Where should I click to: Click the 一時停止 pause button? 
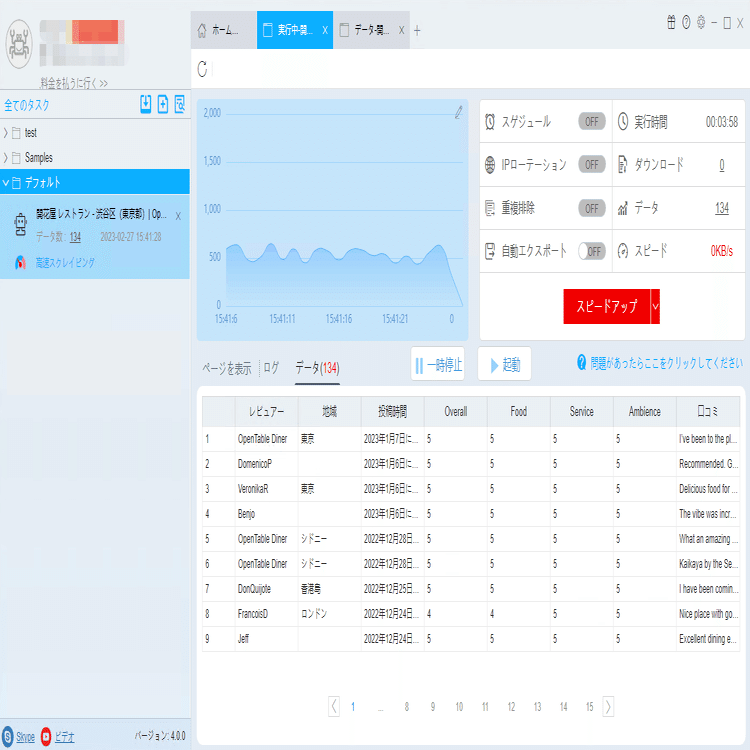(438, 364)
